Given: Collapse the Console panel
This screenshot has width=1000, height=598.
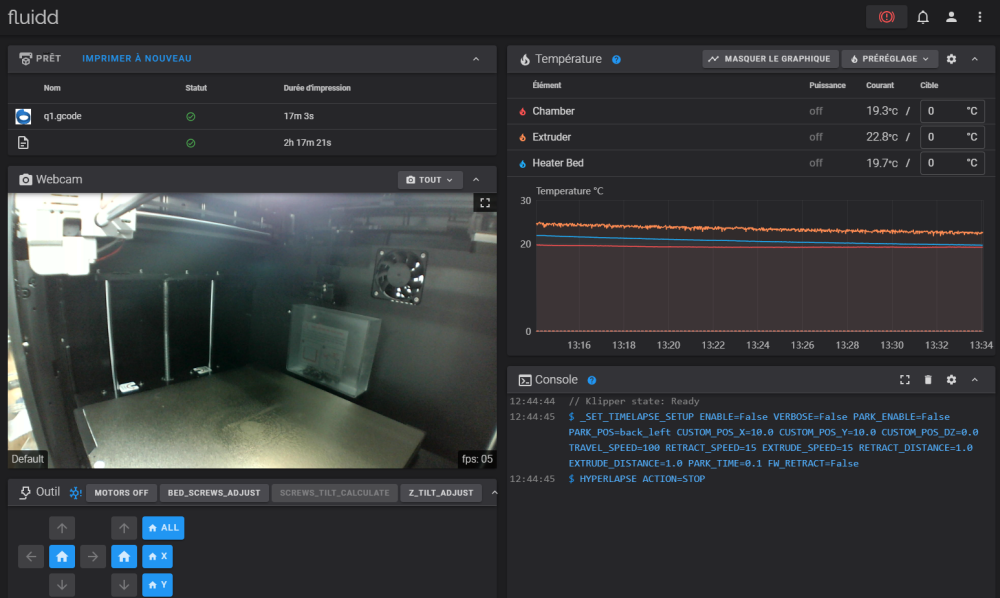Looking at the screenshot, I should point(975,380).
